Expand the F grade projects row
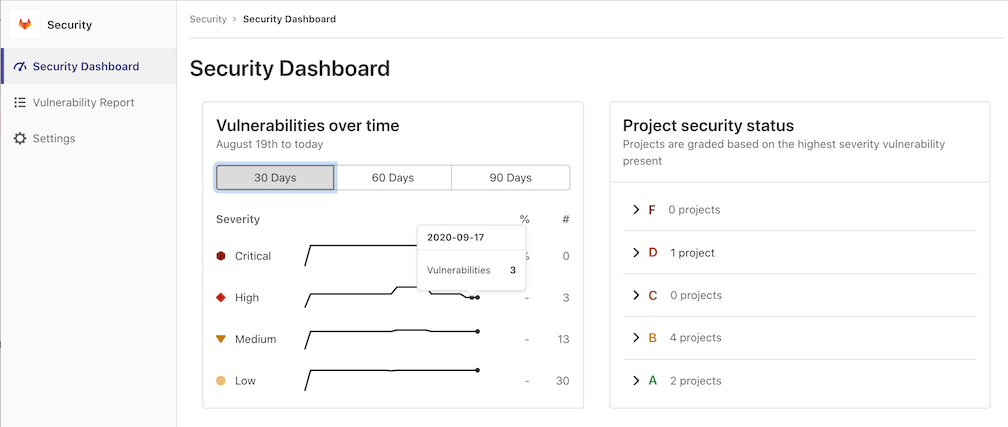 [636, 210]
